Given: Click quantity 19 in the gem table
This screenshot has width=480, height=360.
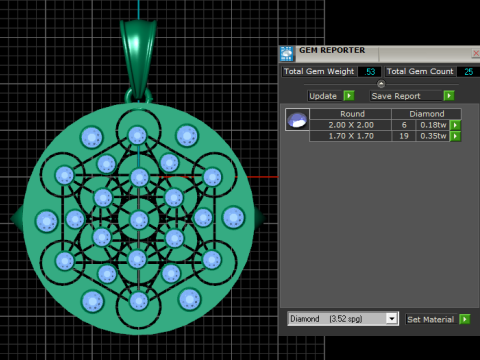Looking at the screenshot, I should [x=404, y=136].
